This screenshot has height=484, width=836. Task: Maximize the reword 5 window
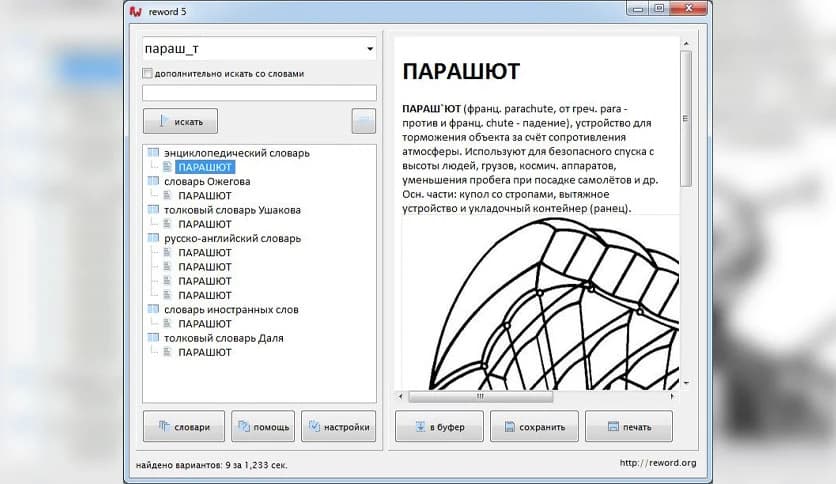(660, 9)
